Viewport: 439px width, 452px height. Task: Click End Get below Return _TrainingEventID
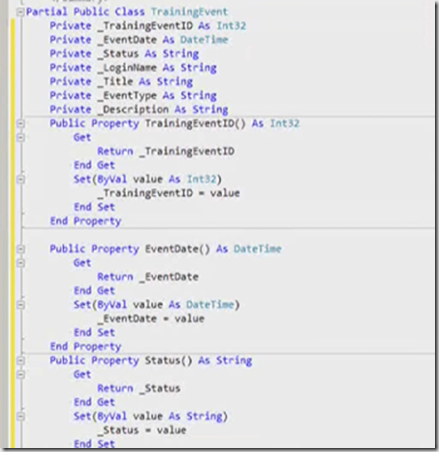94,165
